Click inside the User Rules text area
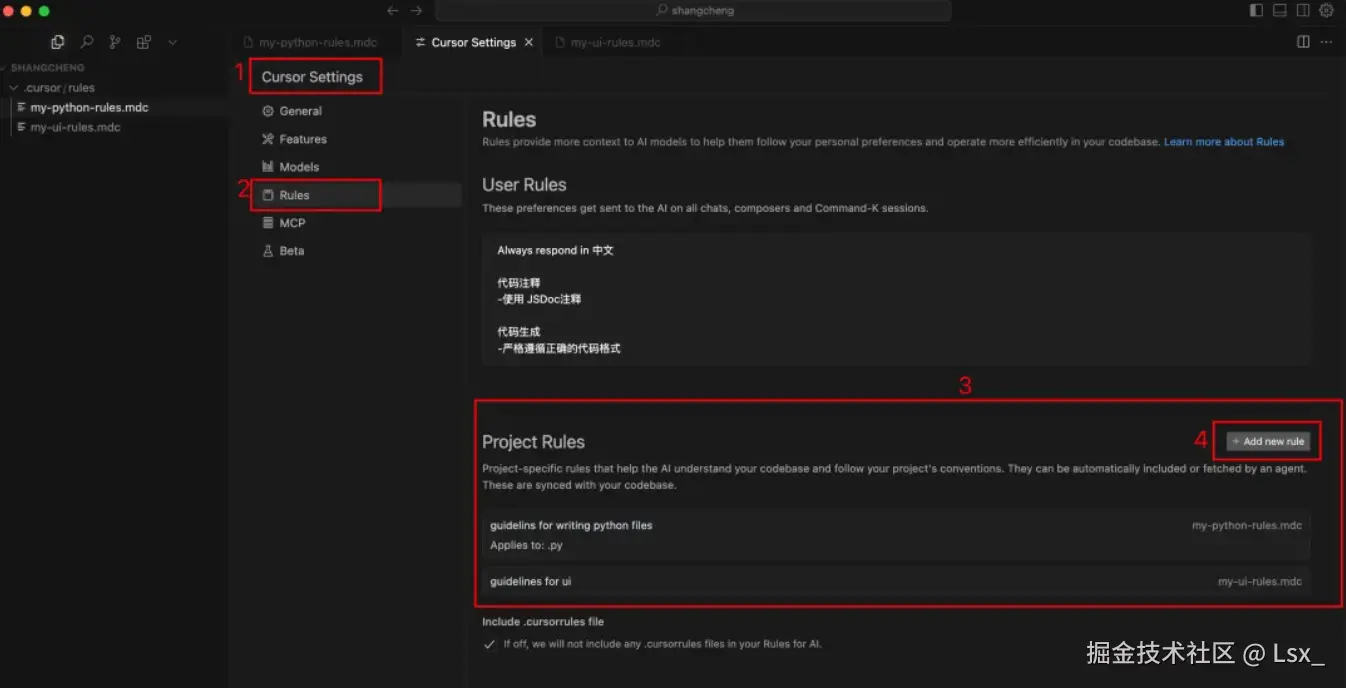The width and height of the screenshot is (1346, 688). 895,299
